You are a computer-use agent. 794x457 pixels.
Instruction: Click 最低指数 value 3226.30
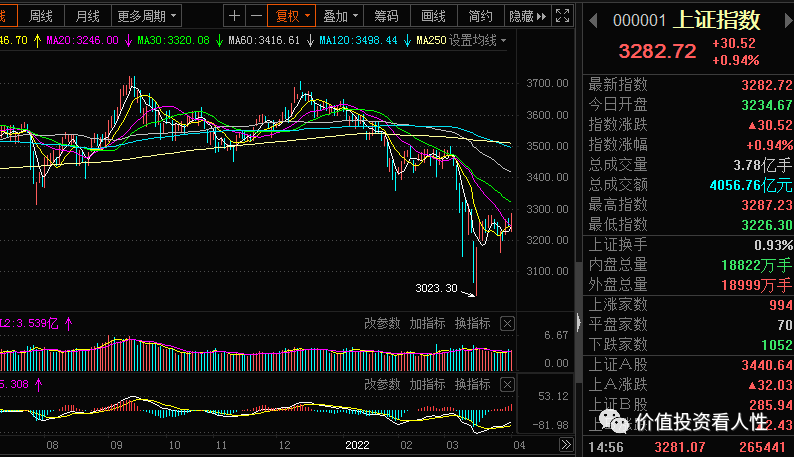[x=767, y=225]
